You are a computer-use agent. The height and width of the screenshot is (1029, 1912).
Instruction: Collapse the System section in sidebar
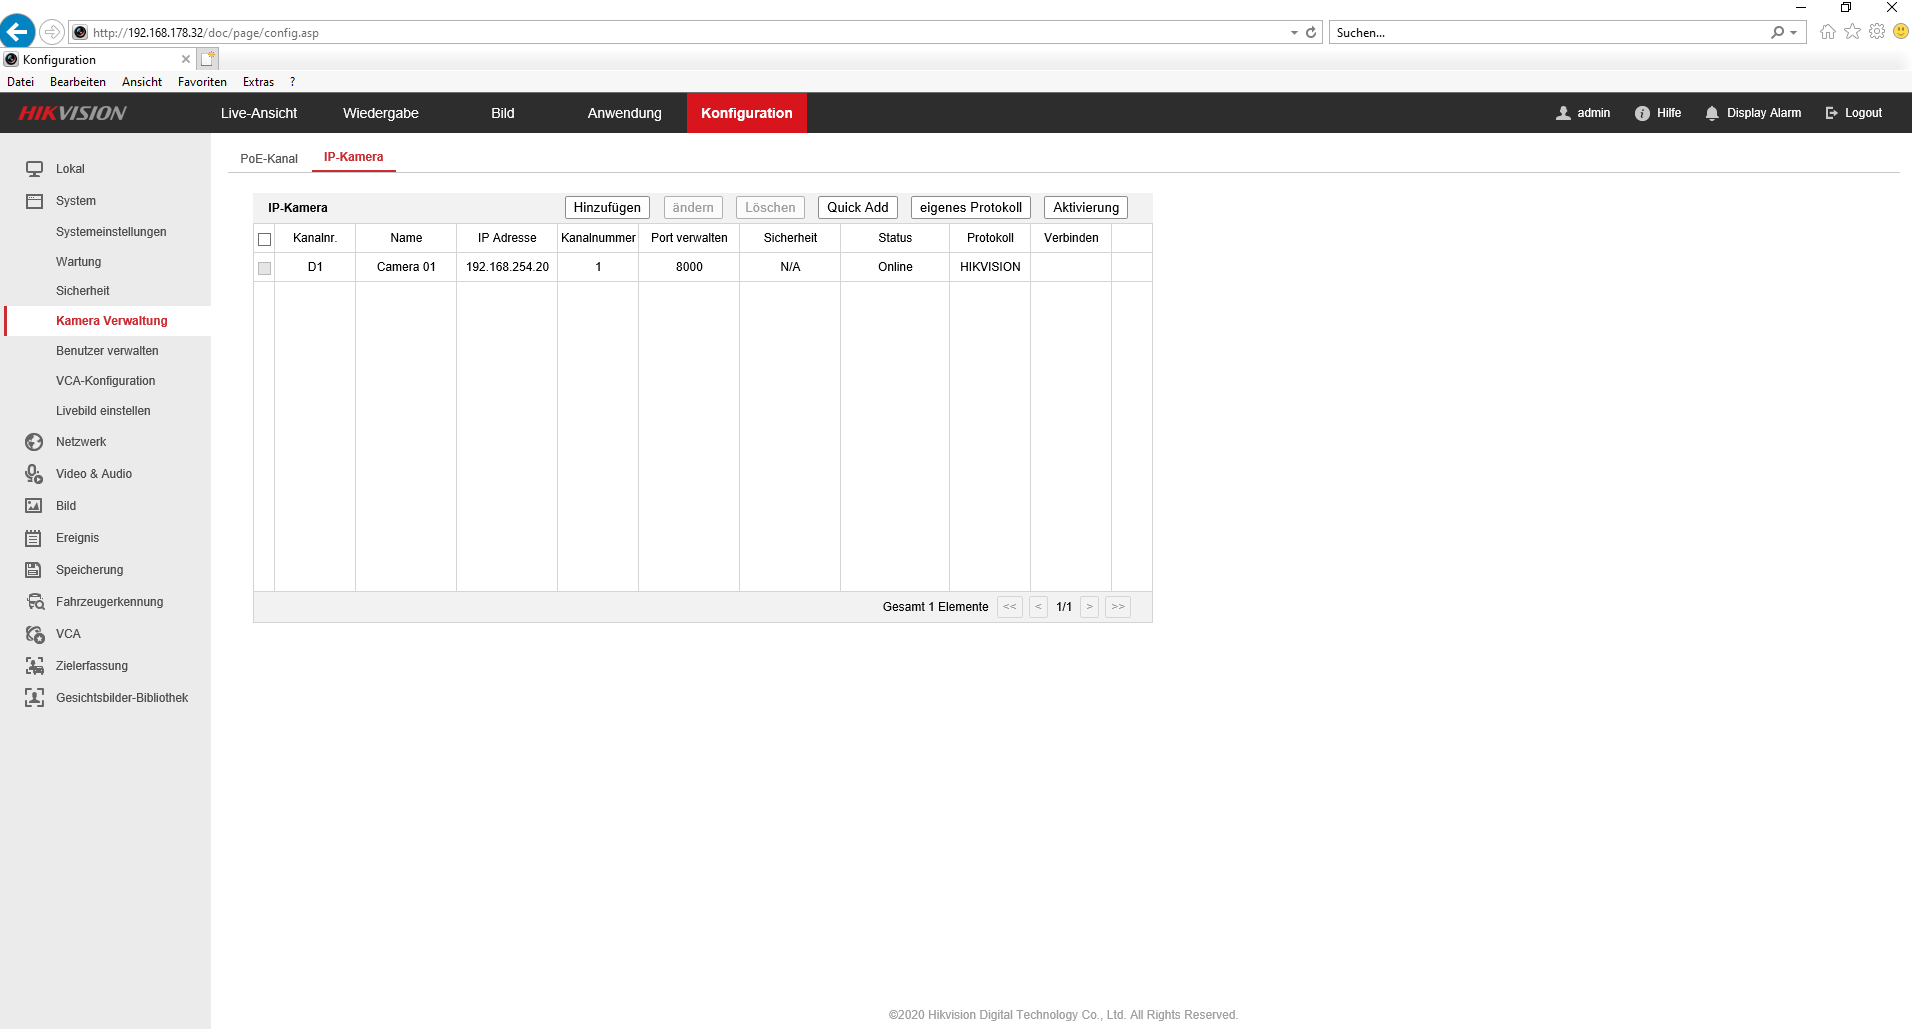pyautogui.click(x=76, y=201)
